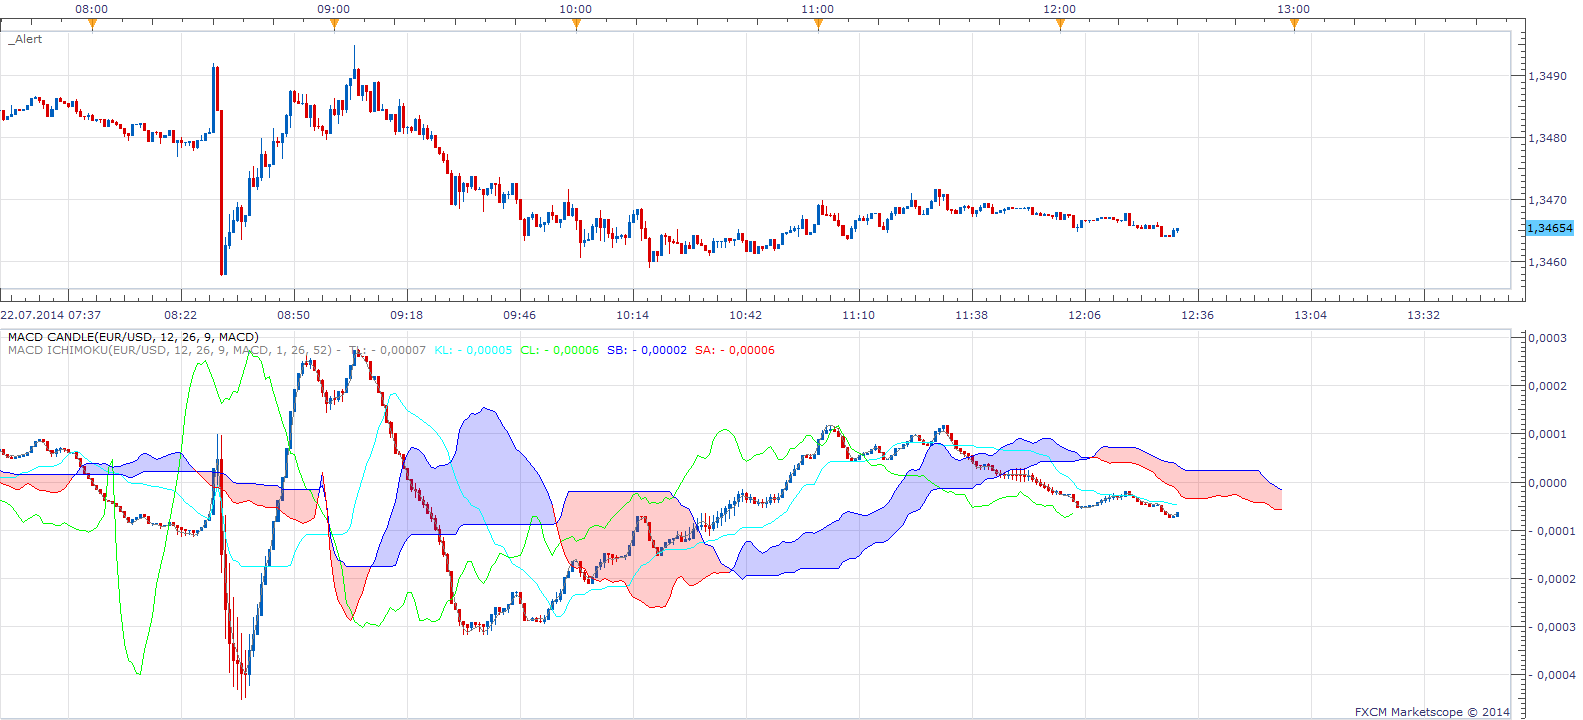This screenshot has width=1583, height=720.
Task: Click the 08:50 time axis label
Action: [x=294, y=315]
